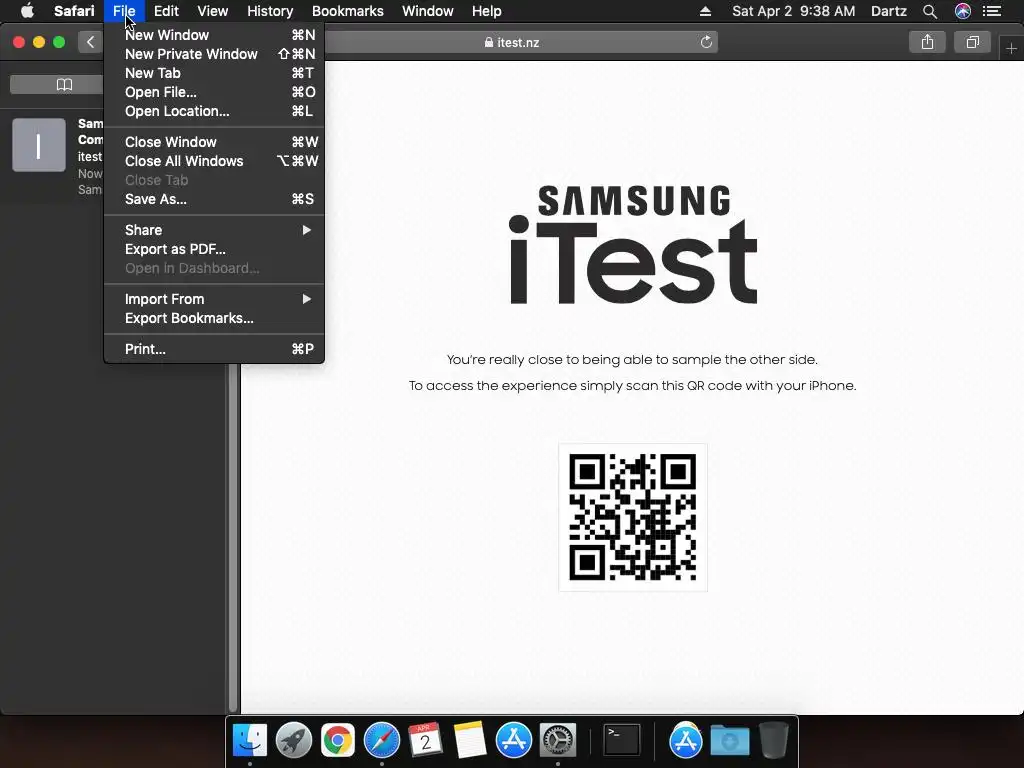Choose Export as PDF…
Viewport: 1024px width, 768px height.
[x=214, y=249]
